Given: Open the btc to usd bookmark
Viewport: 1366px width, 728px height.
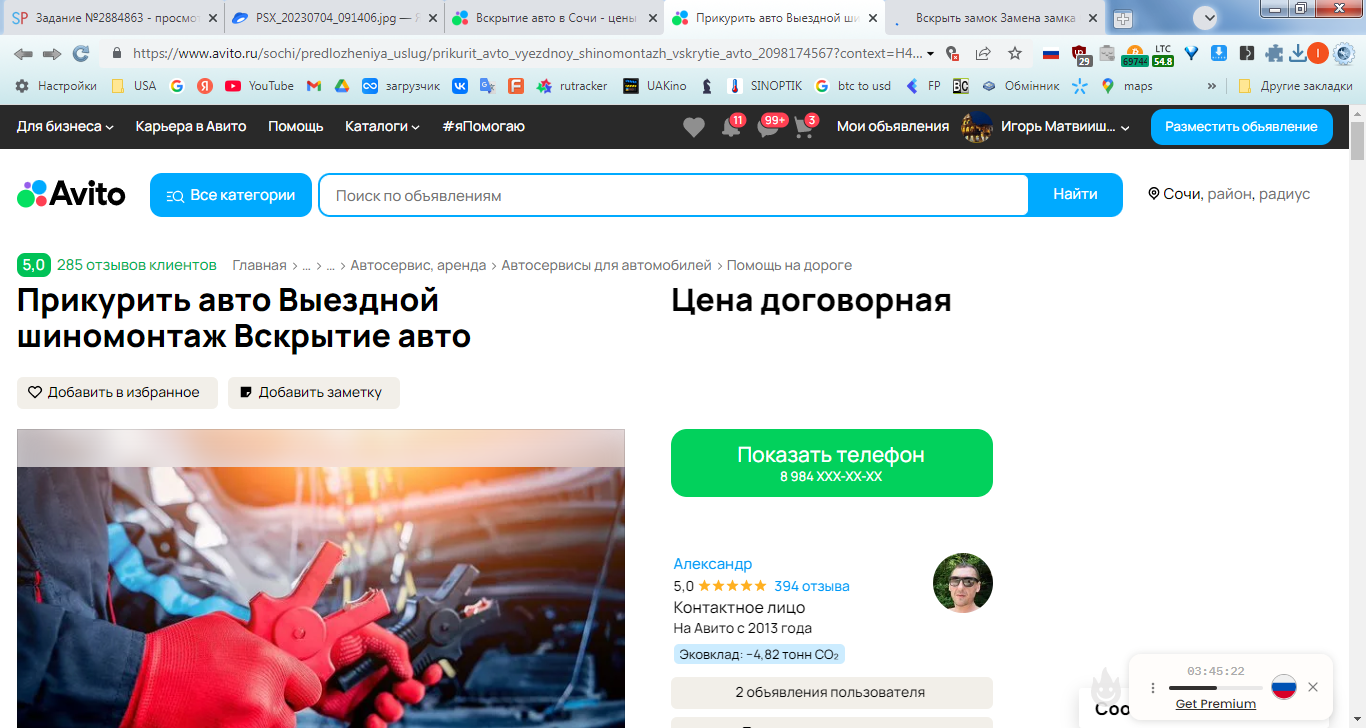Looking at the screenshot, I should point(853,86).
